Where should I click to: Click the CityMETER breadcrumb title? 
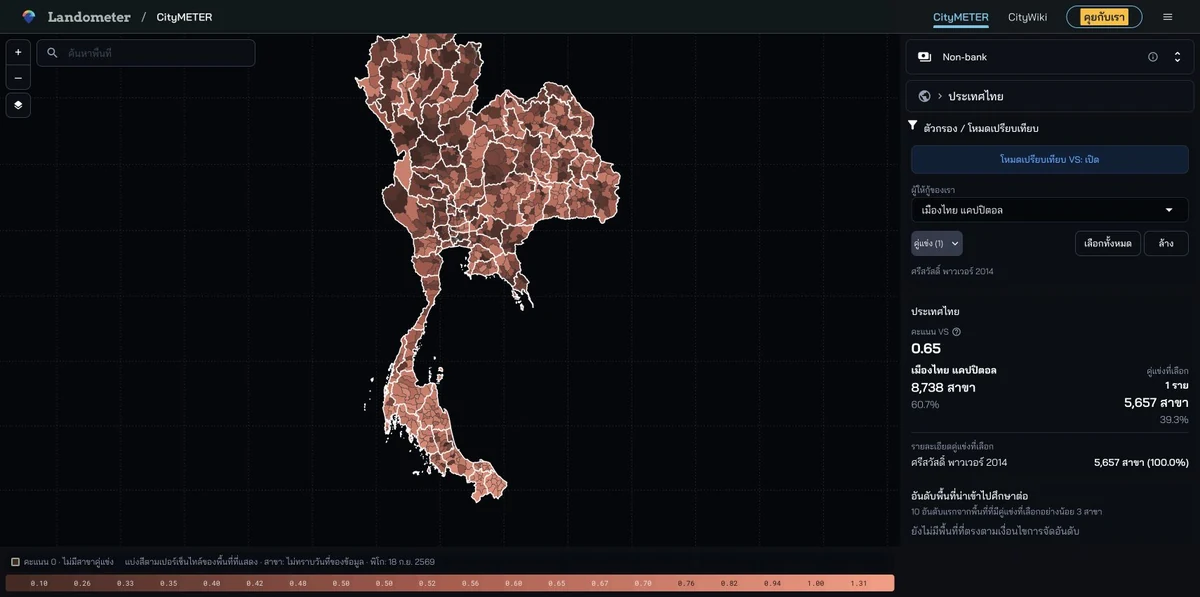[184, 17]
